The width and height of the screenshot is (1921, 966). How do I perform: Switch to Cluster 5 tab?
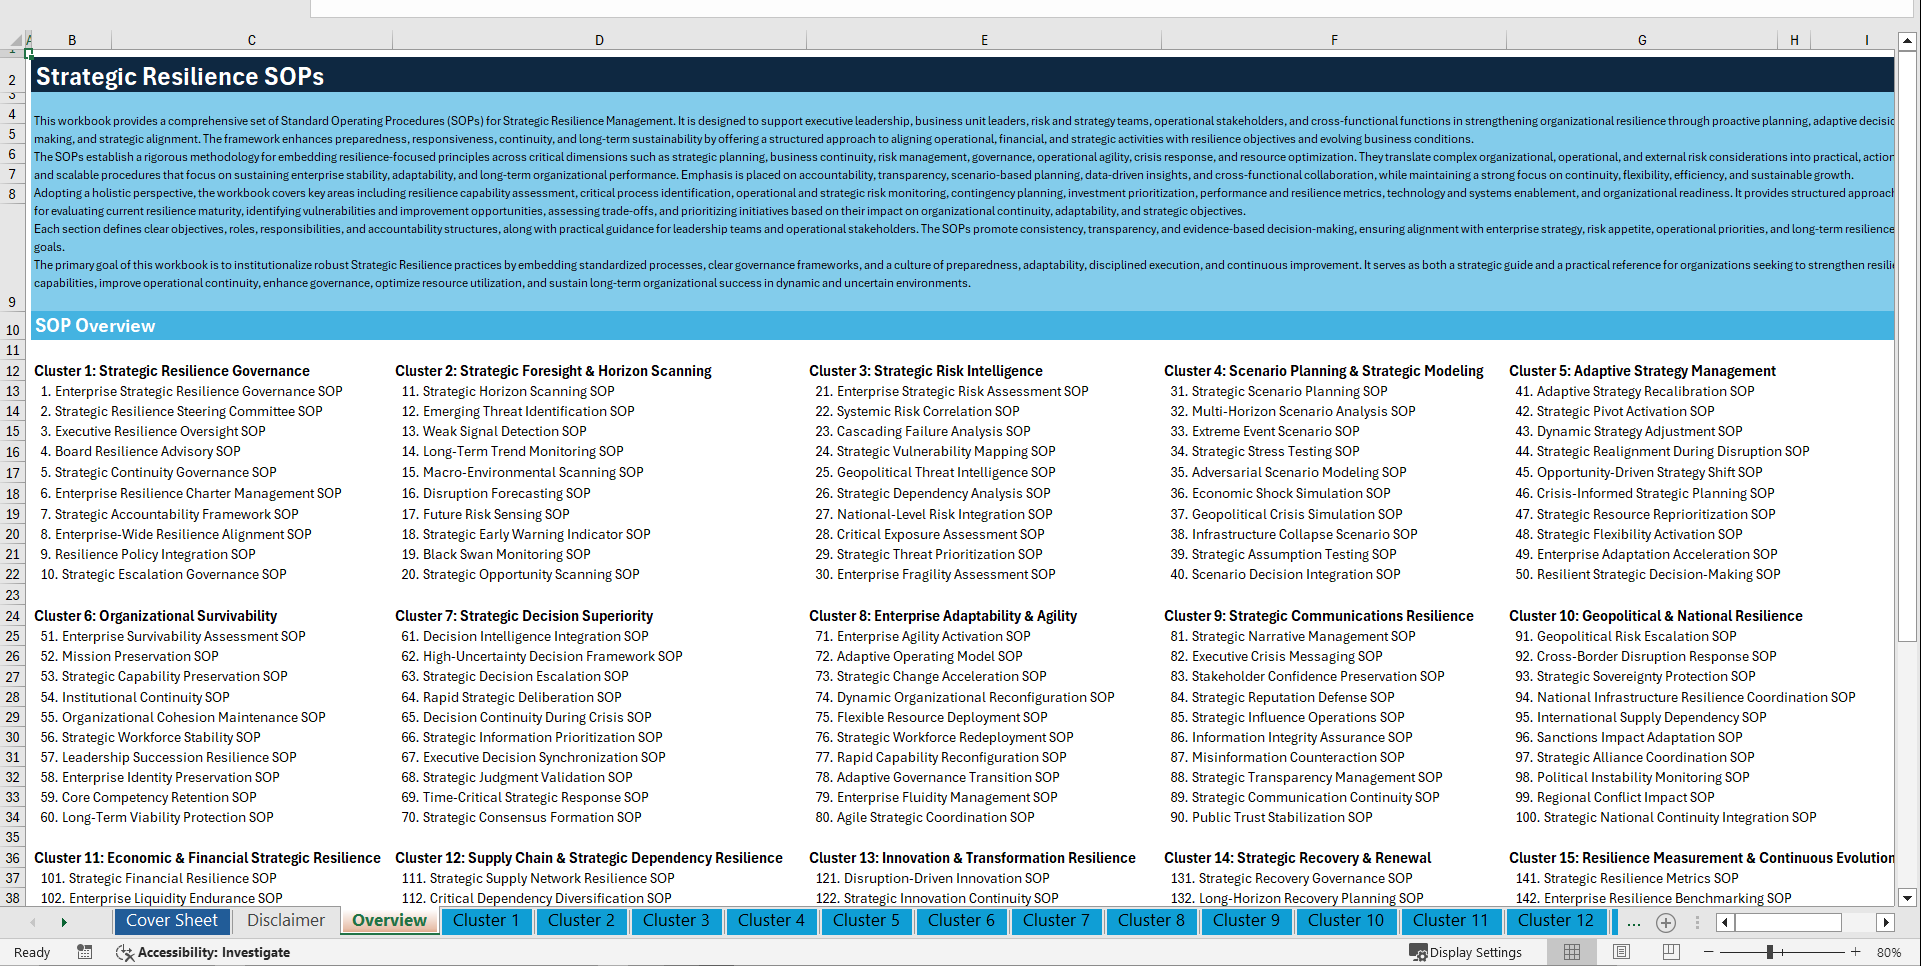[x=866, y=921]
